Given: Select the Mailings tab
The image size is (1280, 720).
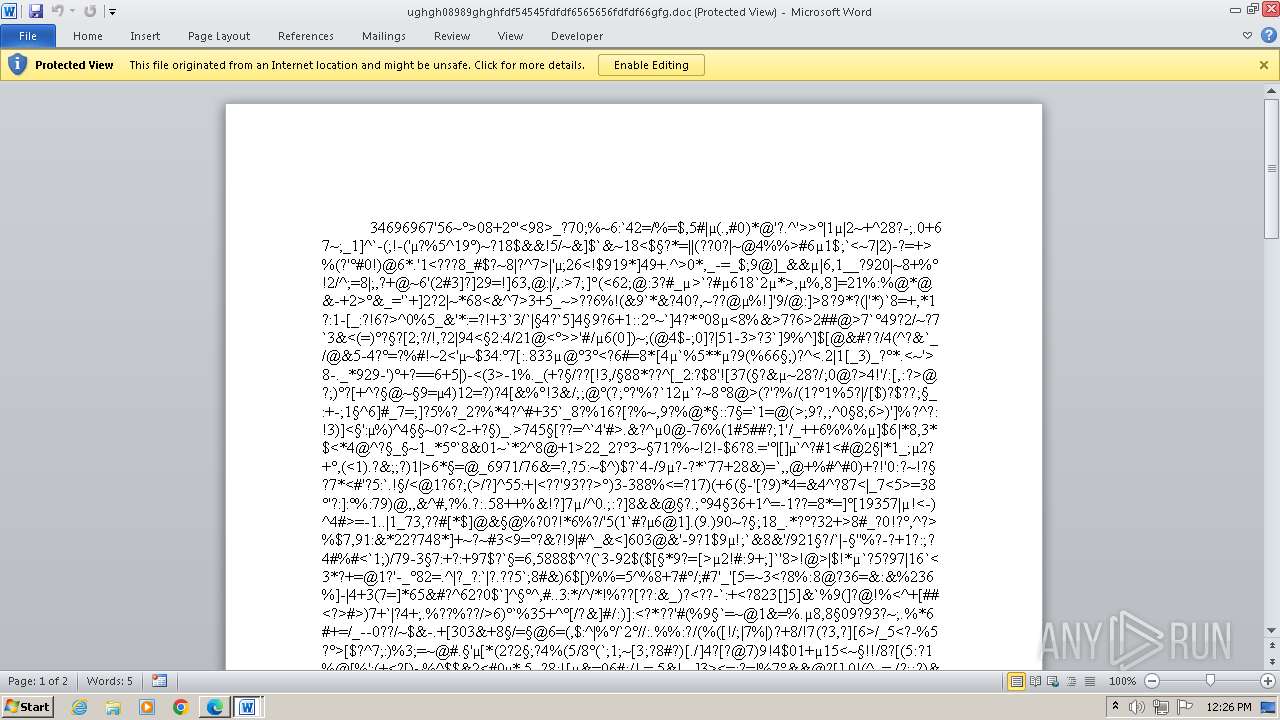Looking at the screenshot, I should pyautogui.click(x=384, y=36).
